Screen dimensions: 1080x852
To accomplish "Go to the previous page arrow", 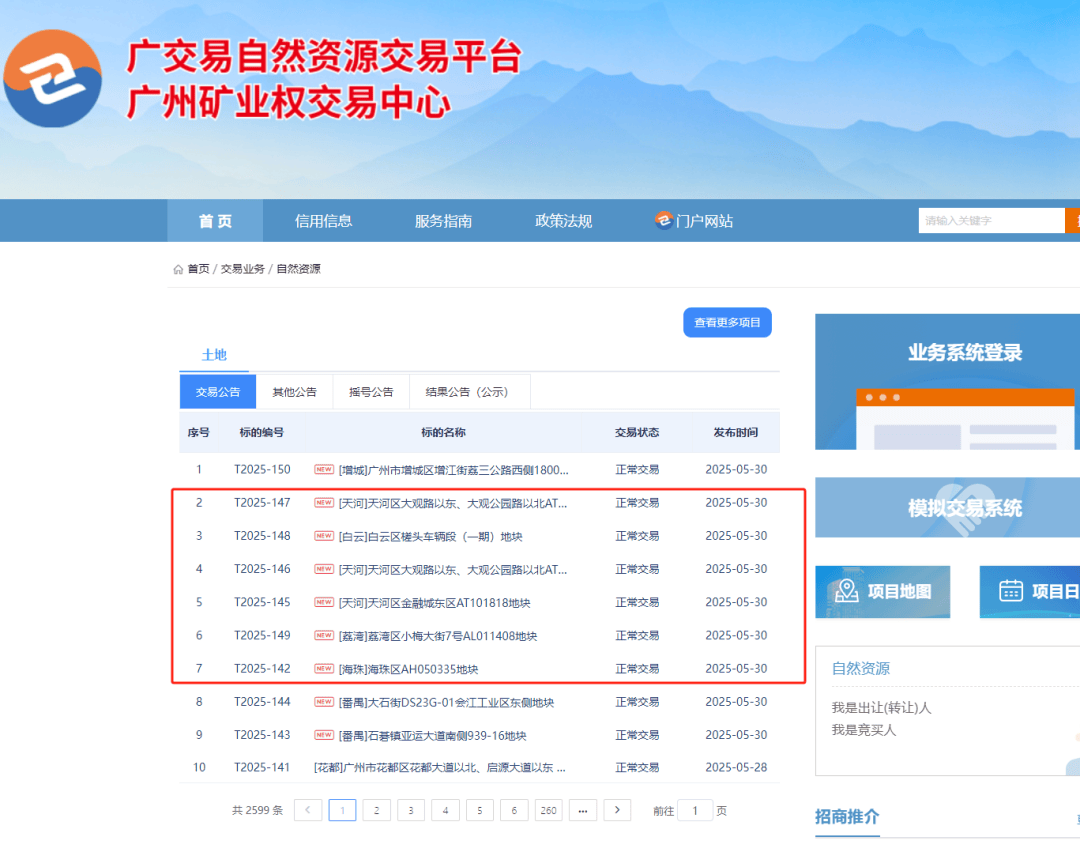I will tap(308, 810).
